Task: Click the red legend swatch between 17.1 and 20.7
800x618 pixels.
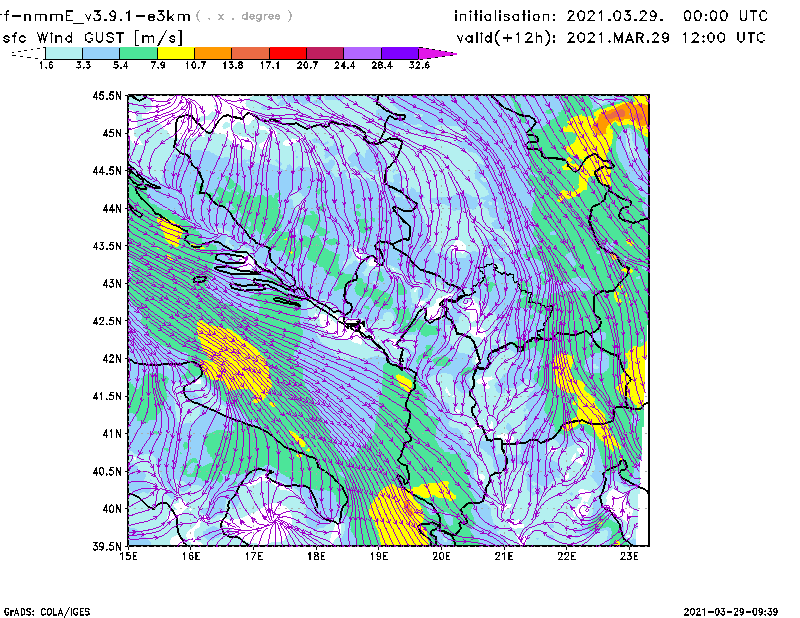Action: (288, 53)
